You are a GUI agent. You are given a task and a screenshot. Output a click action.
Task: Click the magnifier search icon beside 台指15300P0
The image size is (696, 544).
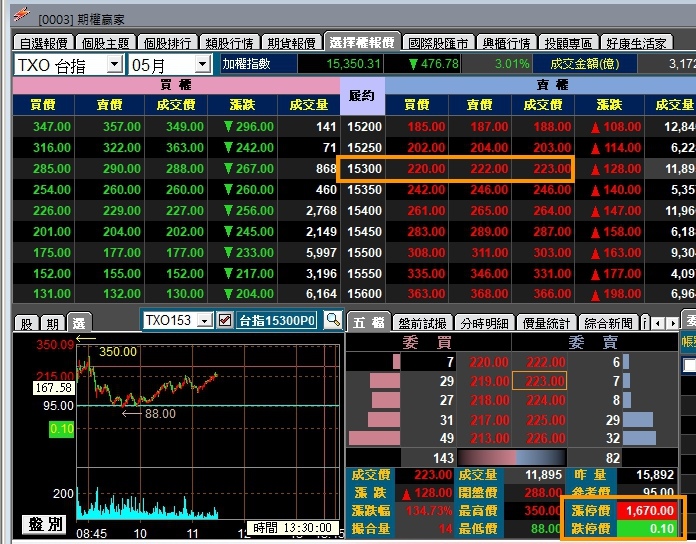(x=333, y=319)
